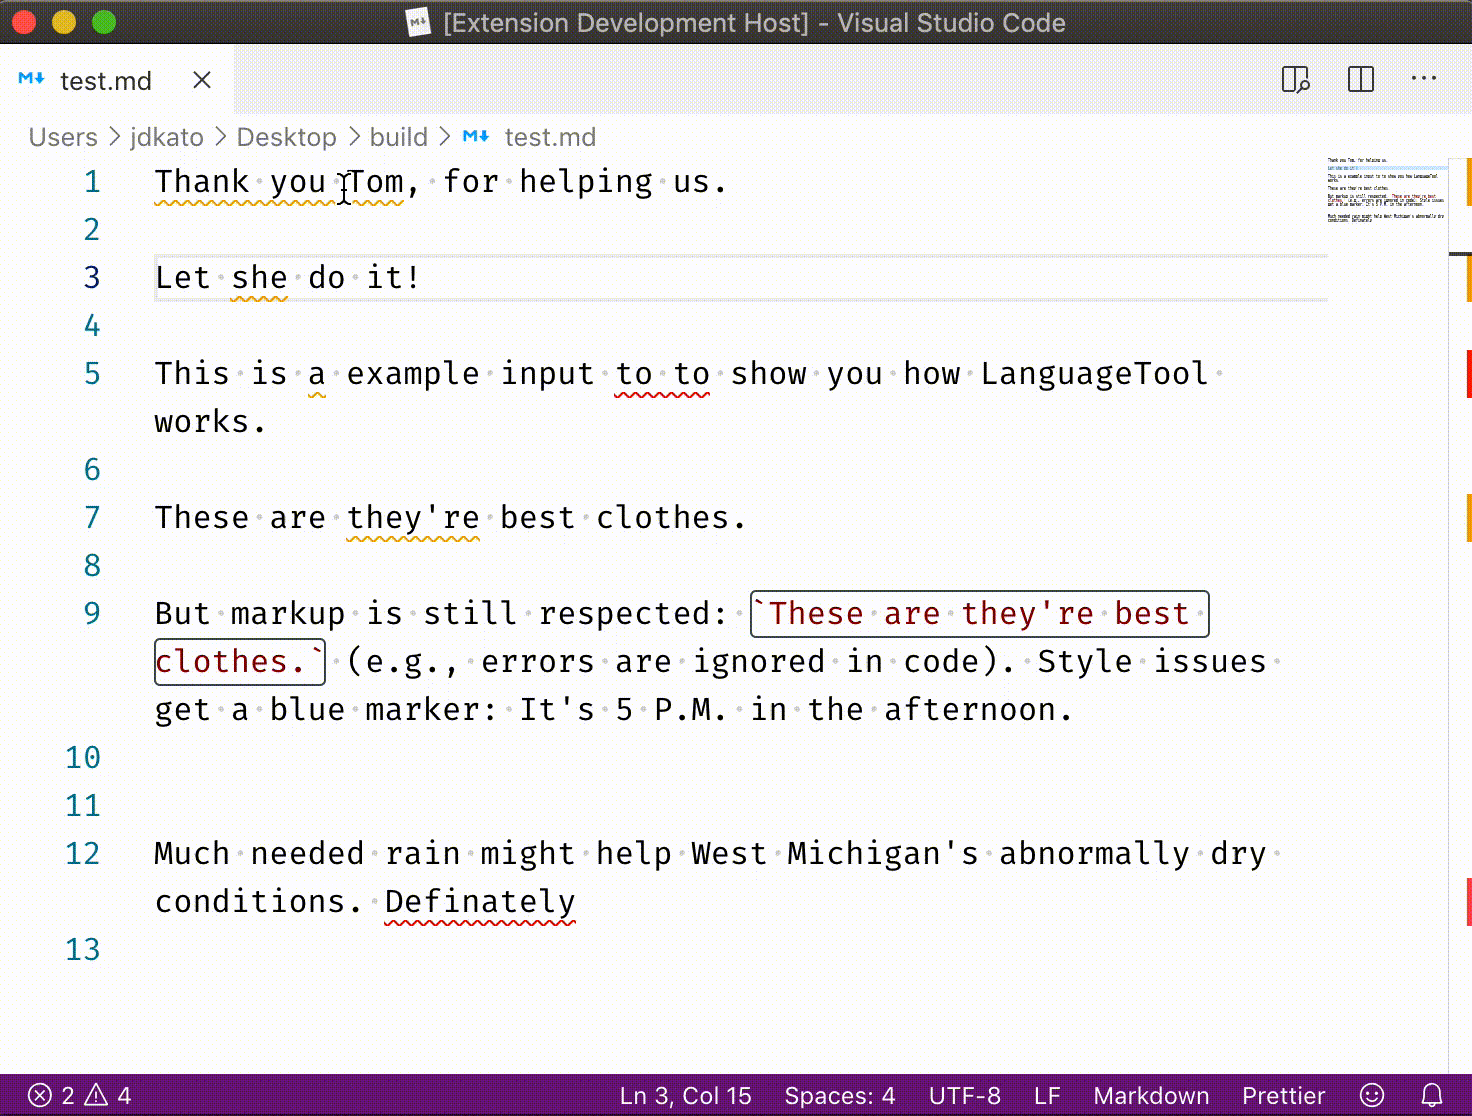
Task: Open Markdown preview to the side
Action: (x=1295, y=80)
